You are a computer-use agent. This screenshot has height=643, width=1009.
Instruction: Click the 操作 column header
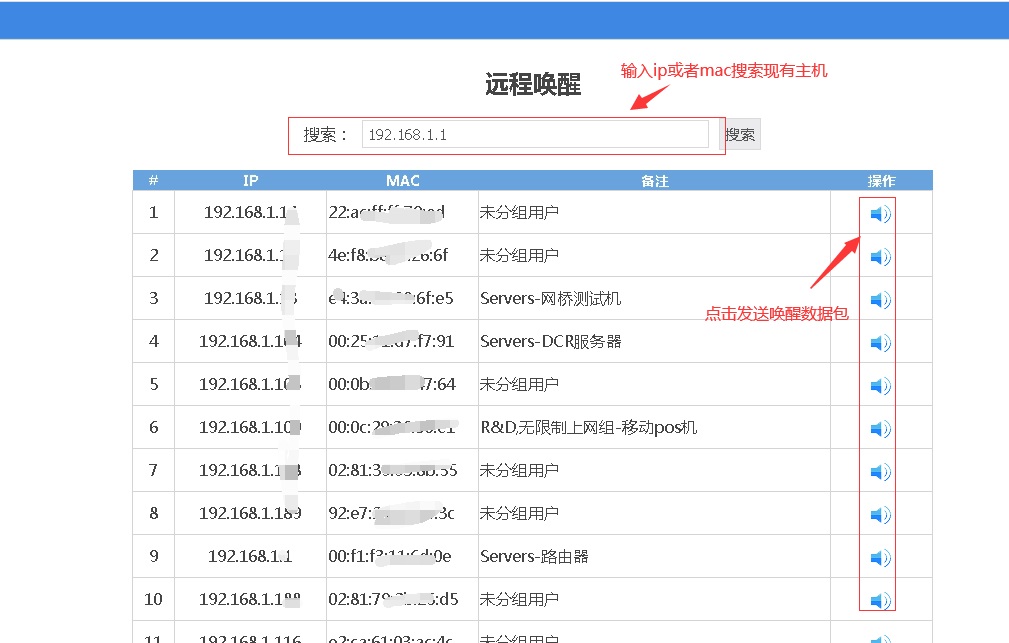coord(881,181)
